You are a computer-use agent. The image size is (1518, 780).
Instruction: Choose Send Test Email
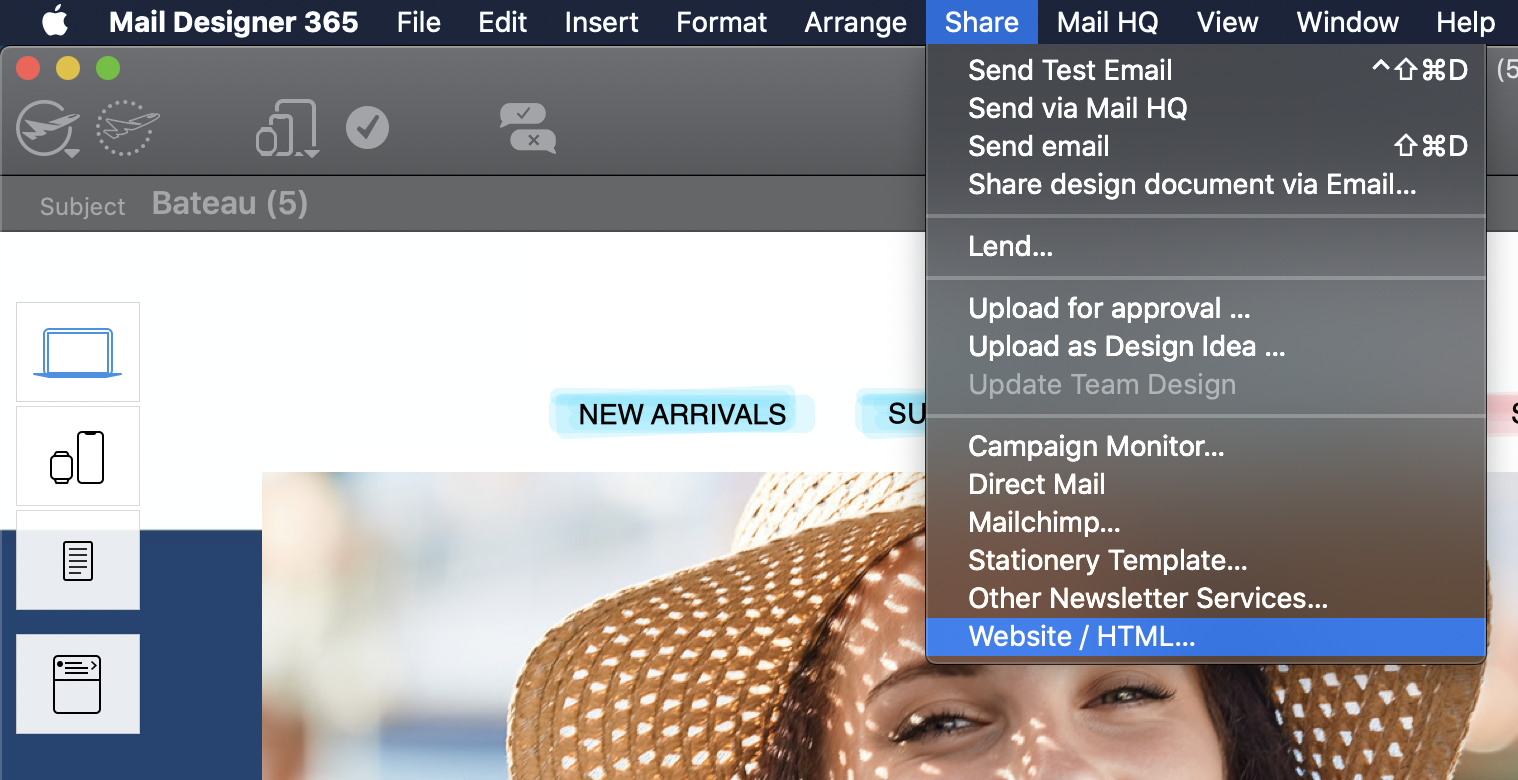1206,70
